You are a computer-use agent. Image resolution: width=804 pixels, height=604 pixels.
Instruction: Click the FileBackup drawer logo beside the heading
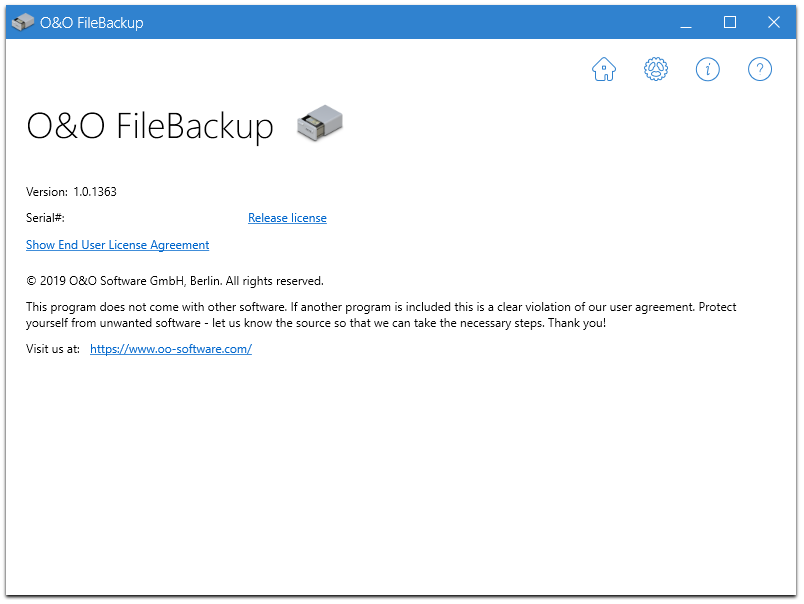(320, 123)
